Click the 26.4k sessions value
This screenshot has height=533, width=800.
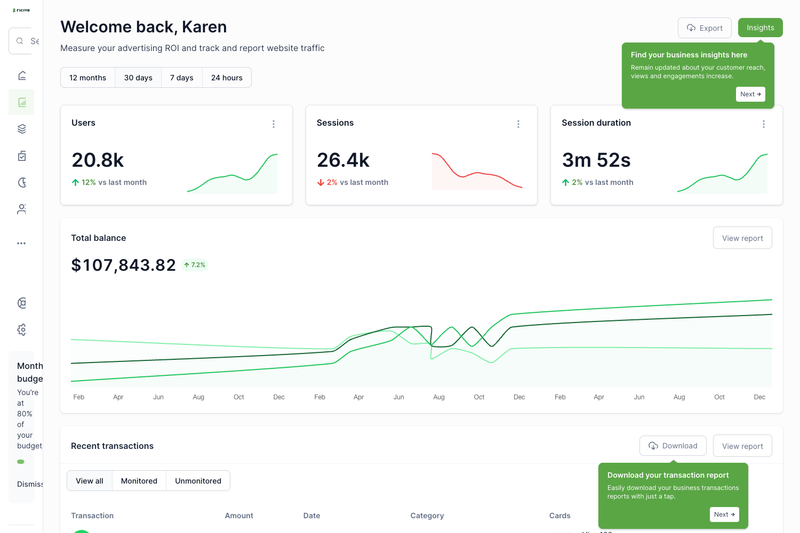(343, 160)
